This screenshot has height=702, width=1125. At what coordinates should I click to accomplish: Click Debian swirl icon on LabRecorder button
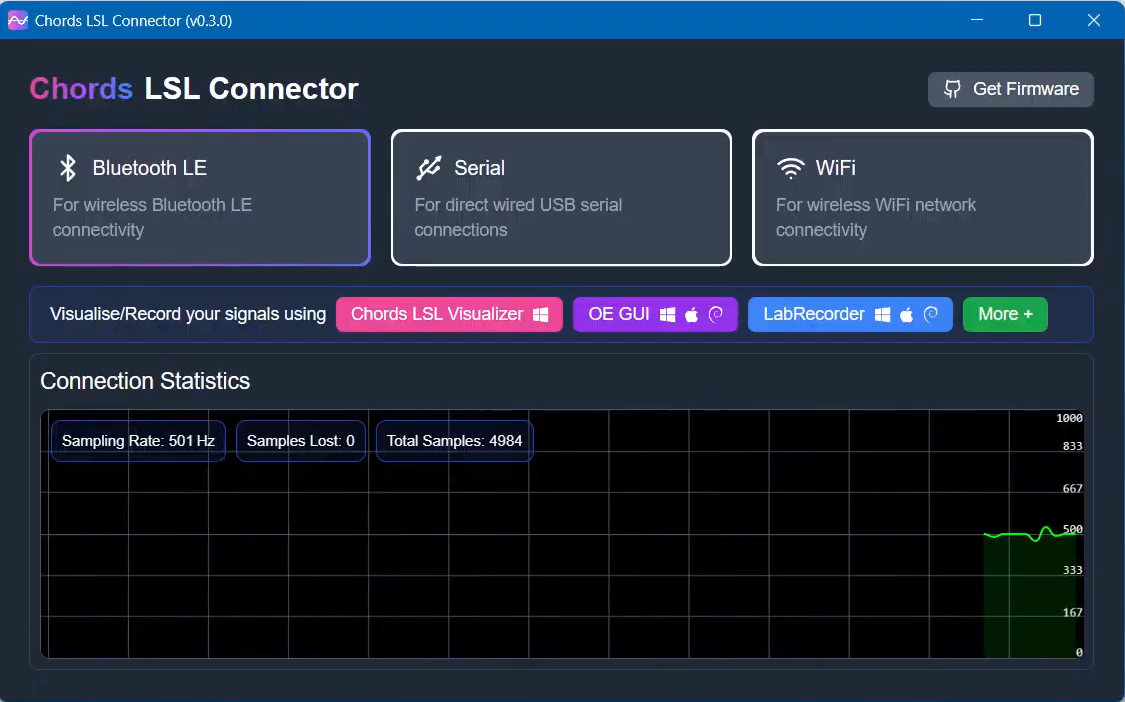click(x=930, y=315)
